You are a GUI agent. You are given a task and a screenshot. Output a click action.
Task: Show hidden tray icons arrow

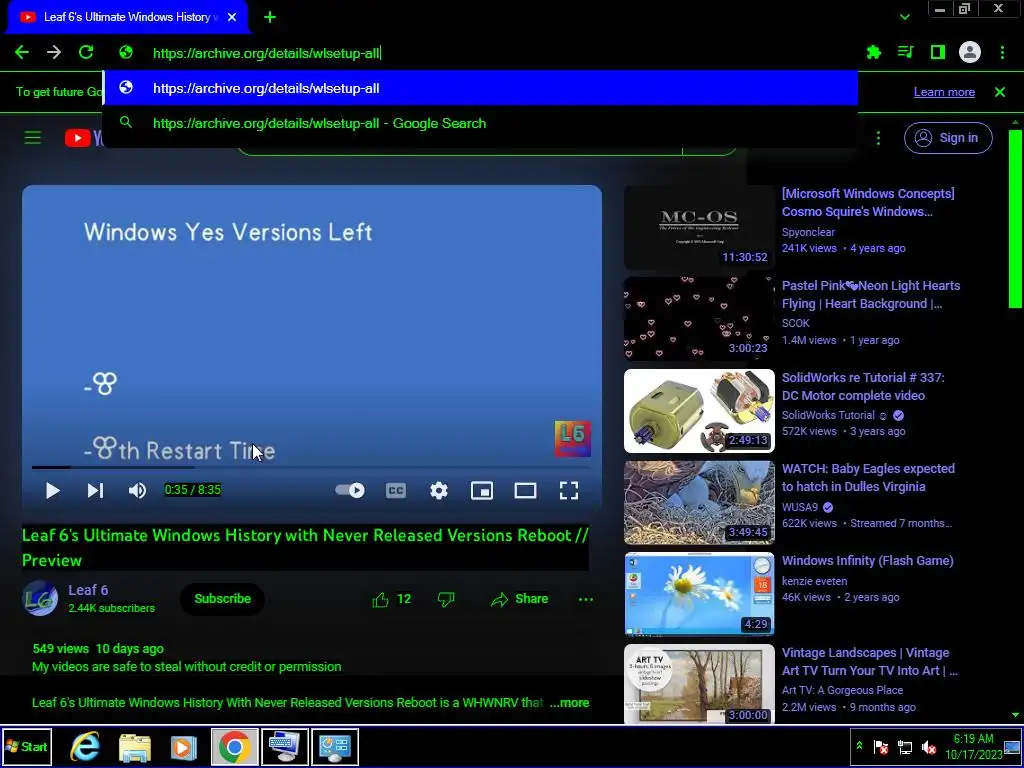(x=859, y=746)
